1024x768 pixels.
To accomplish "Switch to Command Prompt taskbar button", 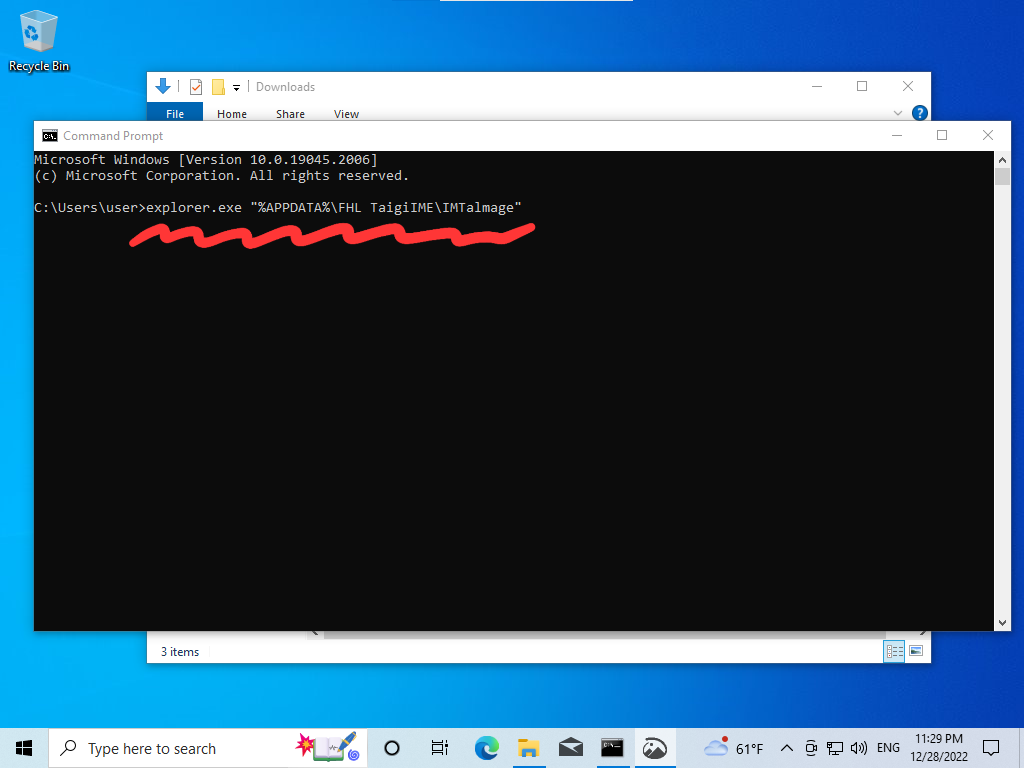I will point(613,748).
